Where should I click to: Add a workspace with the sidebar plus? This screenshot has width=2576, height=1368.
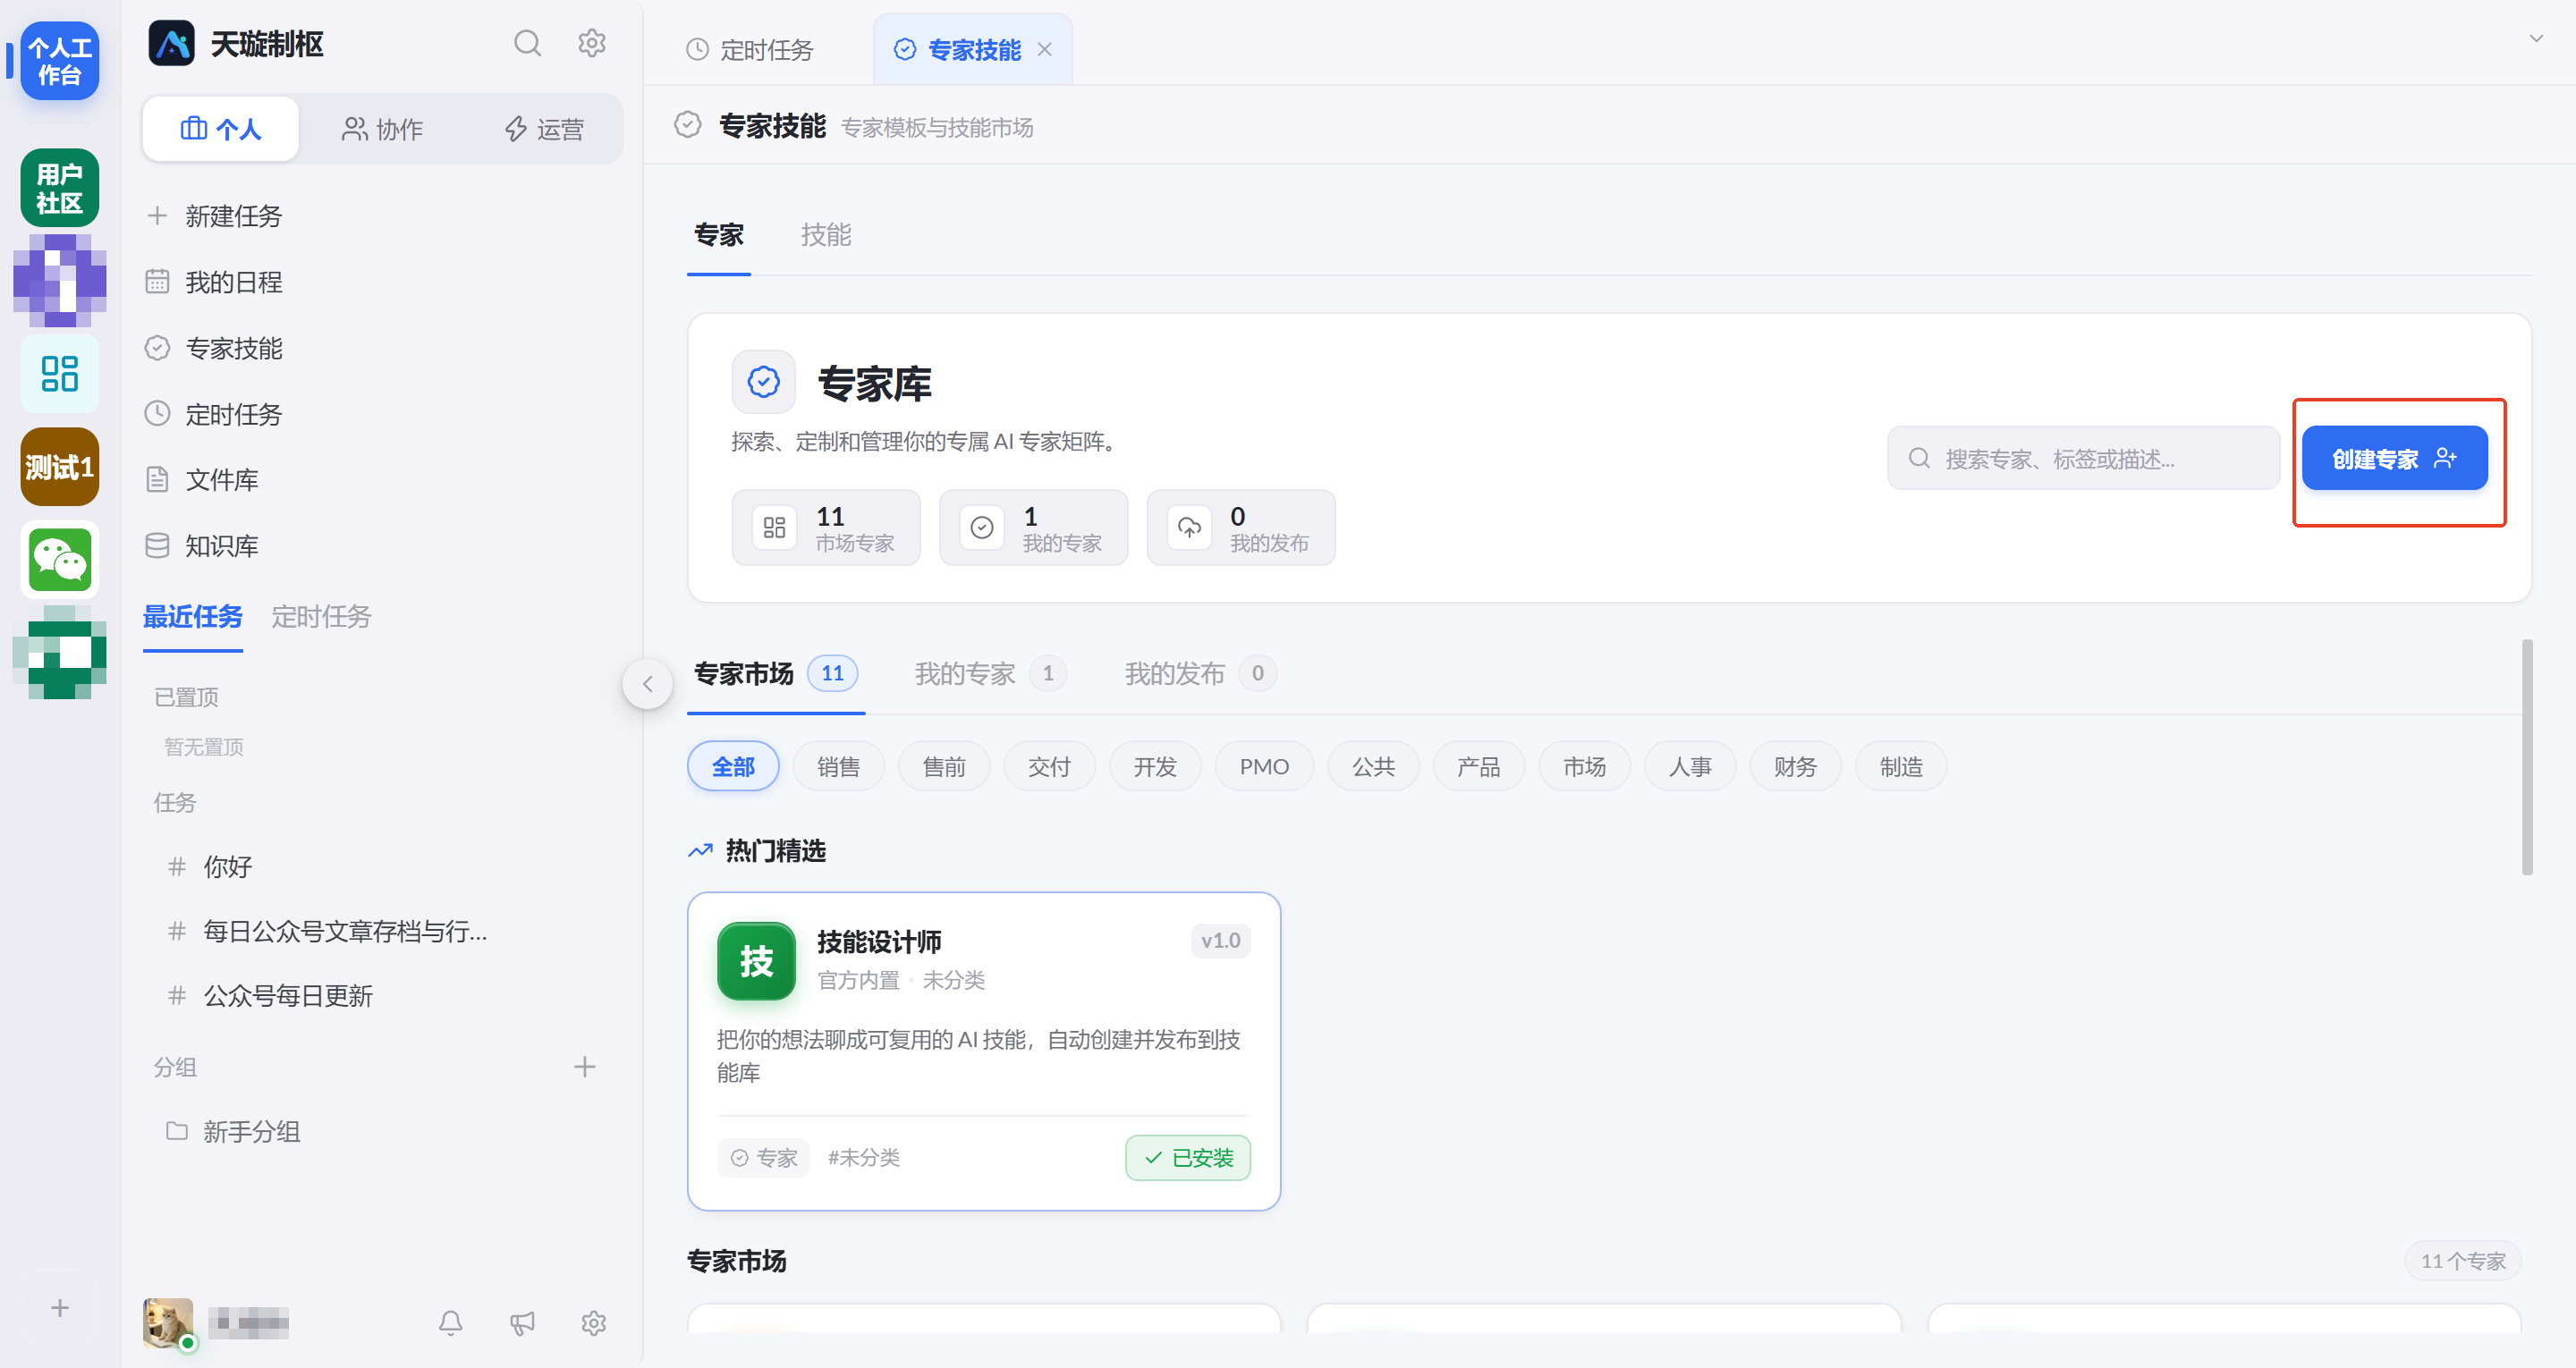click(x=60, y=1308)
